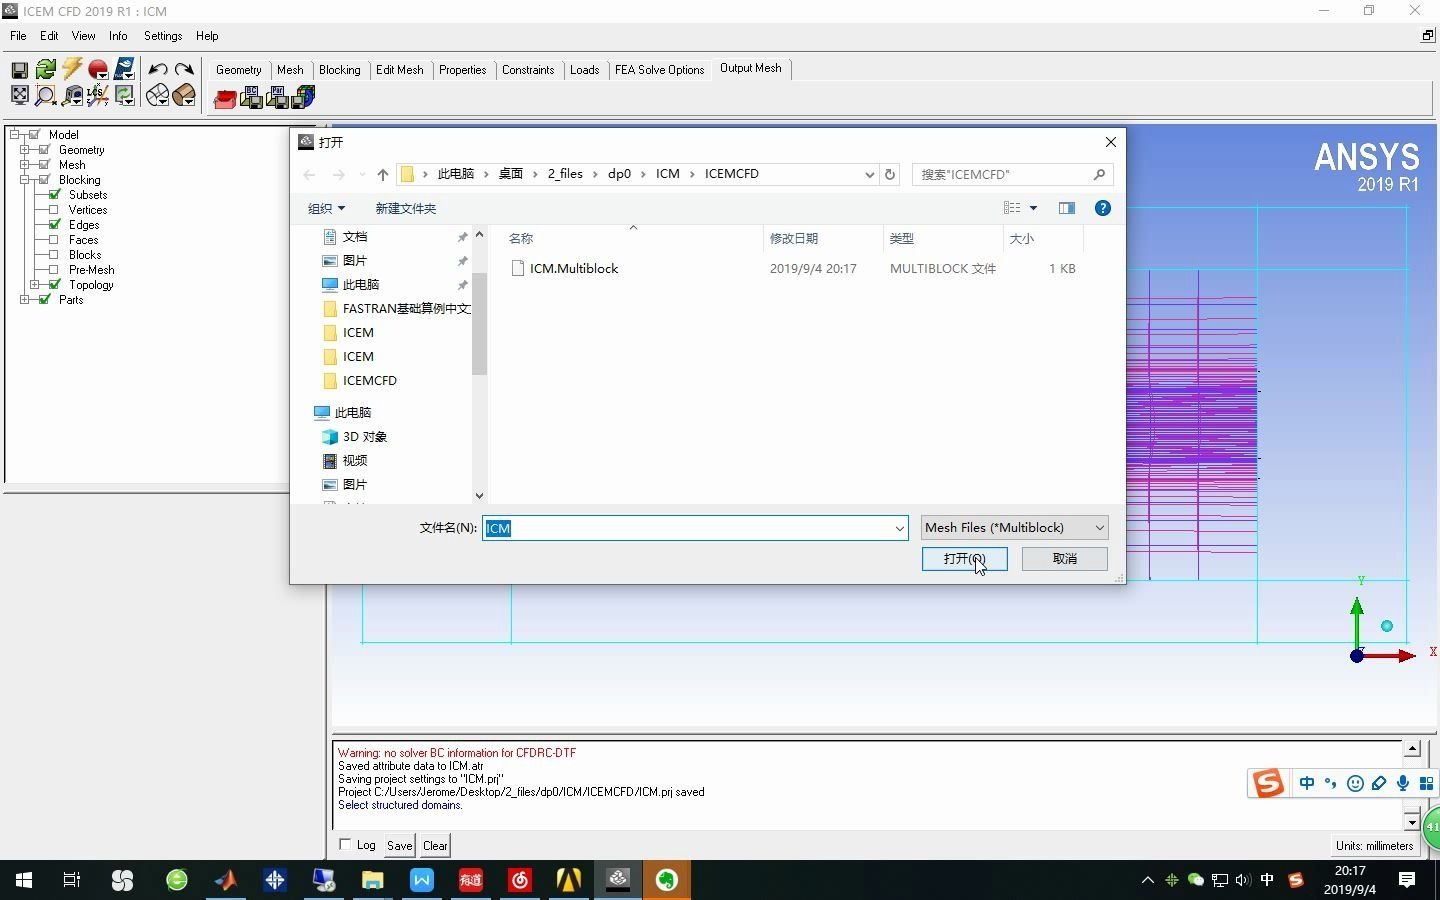Viewport: 1440px width, 900px height.
Task: Click the blue Fluent mesh file icon
Action: [124, 69]
